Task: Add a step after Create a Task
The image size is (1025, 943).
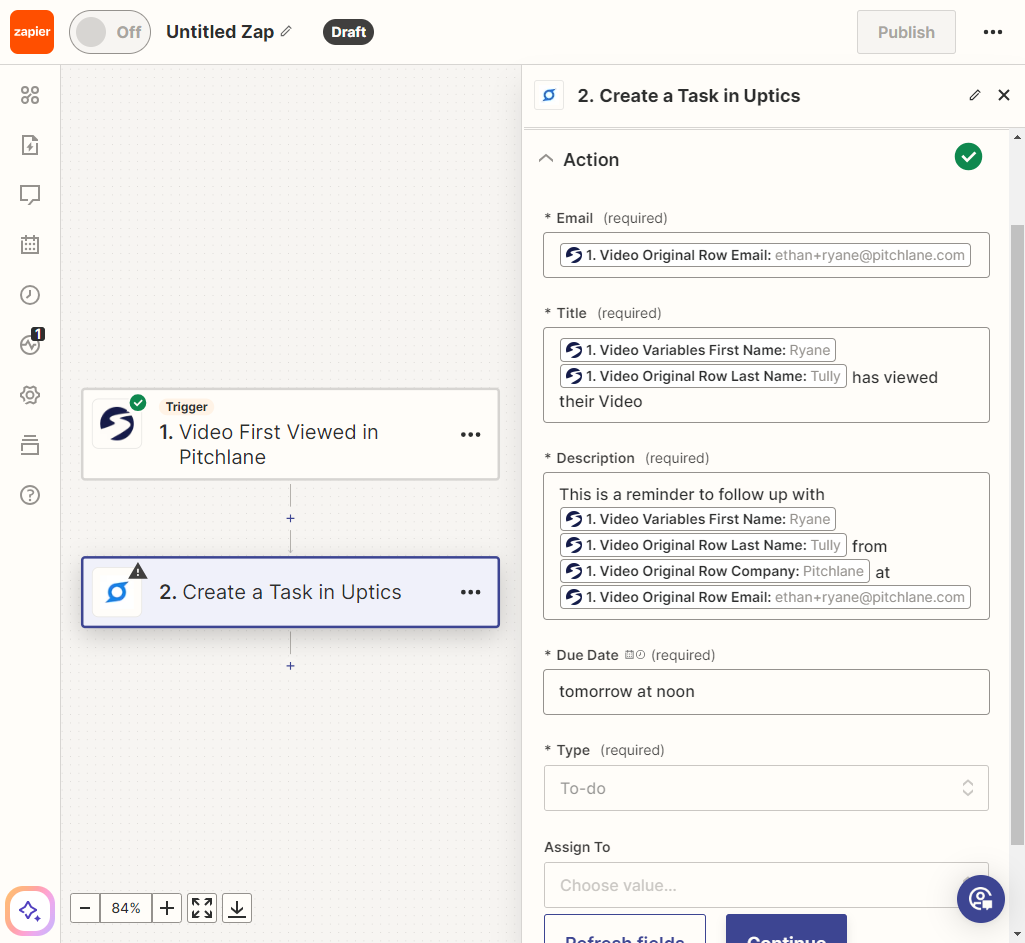Action: (290, 666)
